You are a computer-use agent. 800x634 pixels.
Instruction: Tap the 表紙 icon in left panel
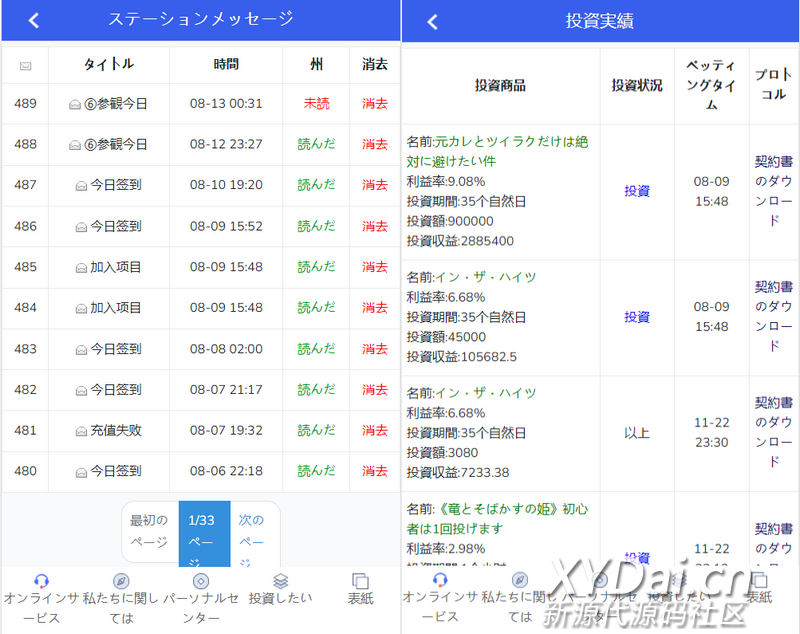(x=360, y=581)
